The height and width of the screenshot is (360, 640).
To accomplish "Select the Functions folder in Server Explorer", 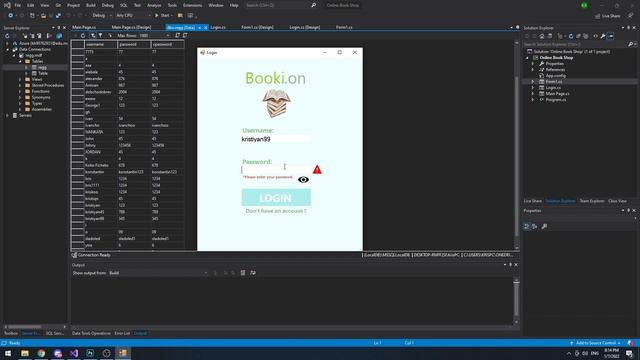I will 40,91.
